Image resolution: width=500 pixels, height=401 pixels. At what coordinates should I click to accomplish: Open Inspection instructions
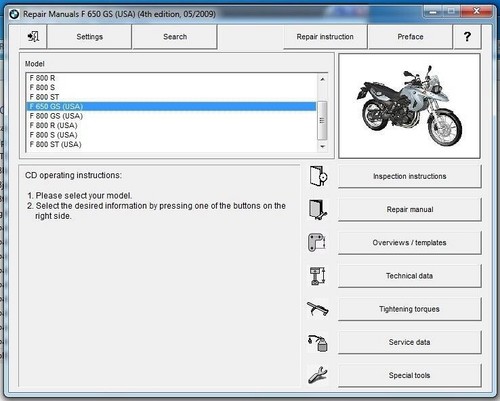point(410,176)
